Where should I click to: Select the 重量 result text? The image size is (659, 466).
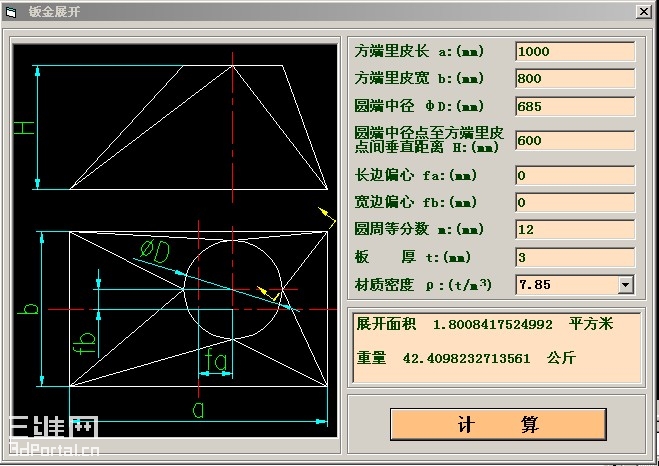point(466,358)
